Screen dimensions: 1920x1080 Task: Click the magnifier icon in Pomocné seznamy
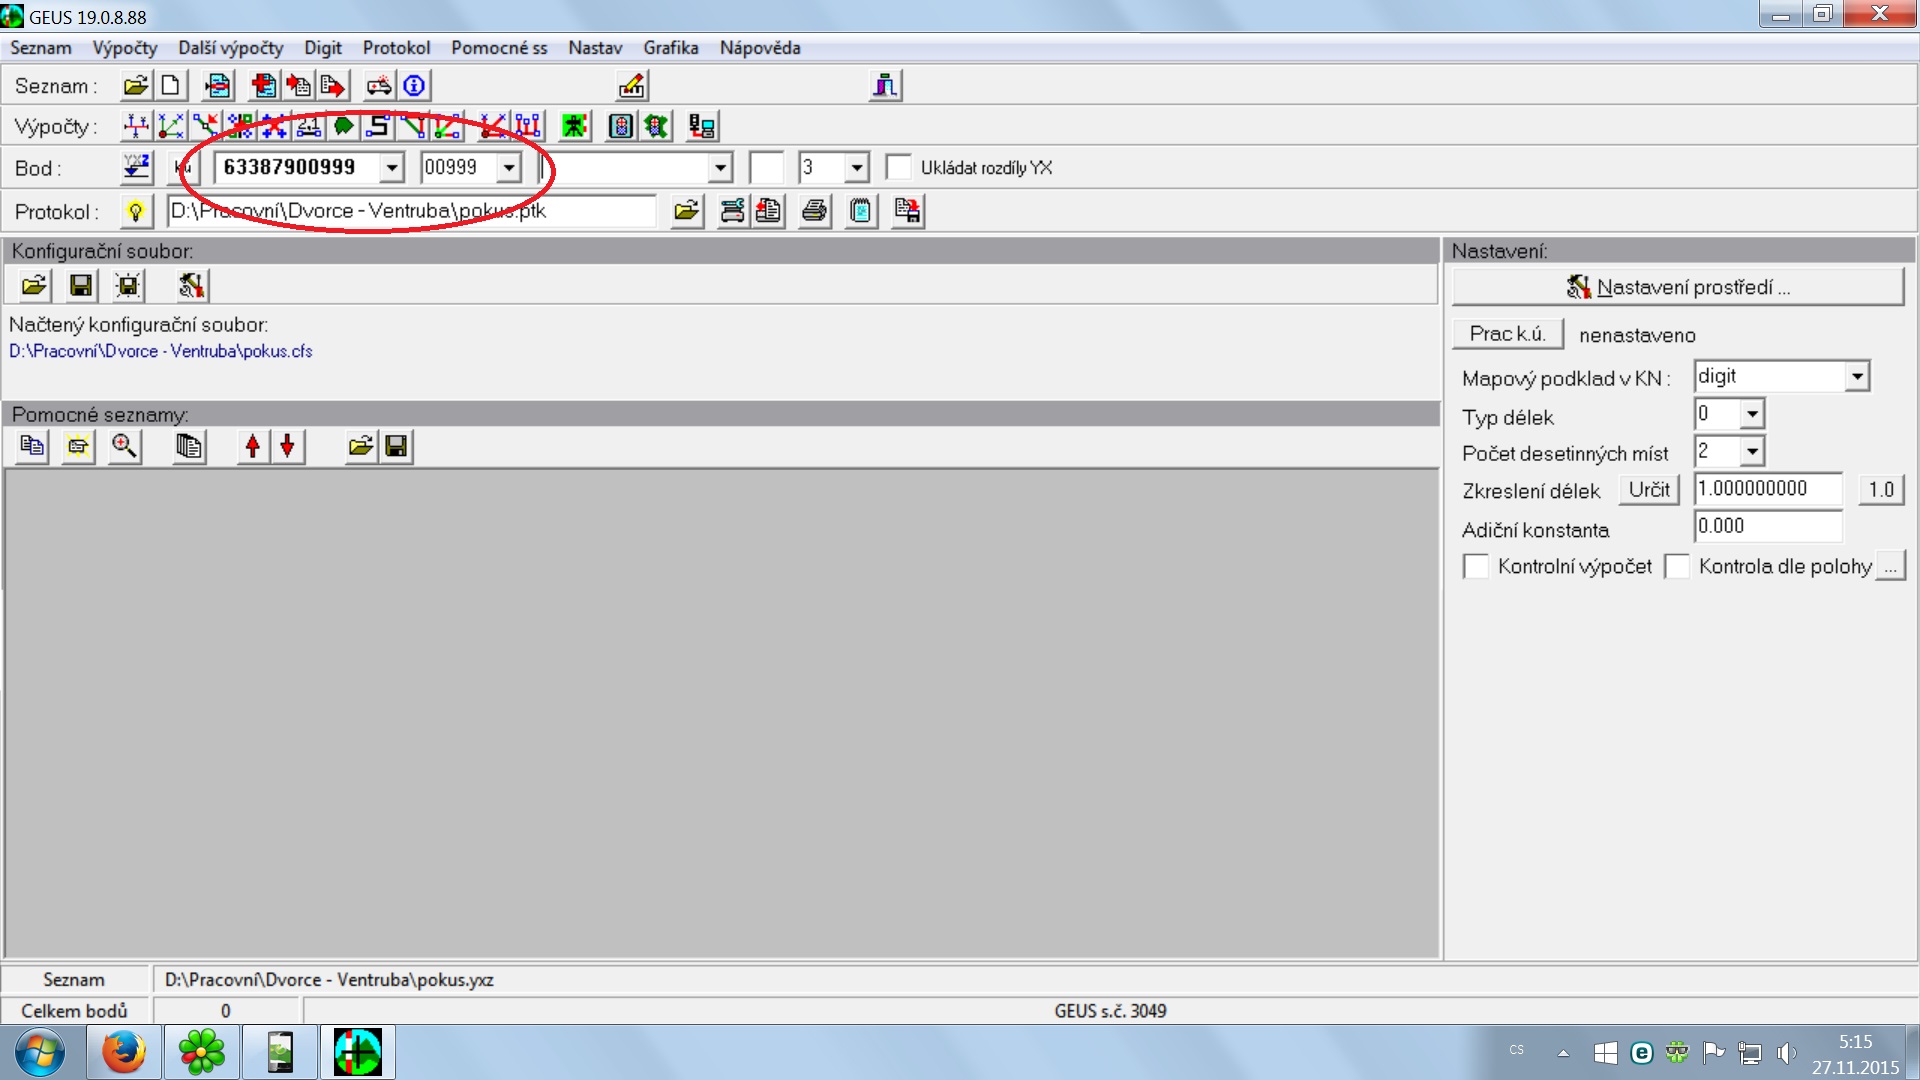click(124, 446)
